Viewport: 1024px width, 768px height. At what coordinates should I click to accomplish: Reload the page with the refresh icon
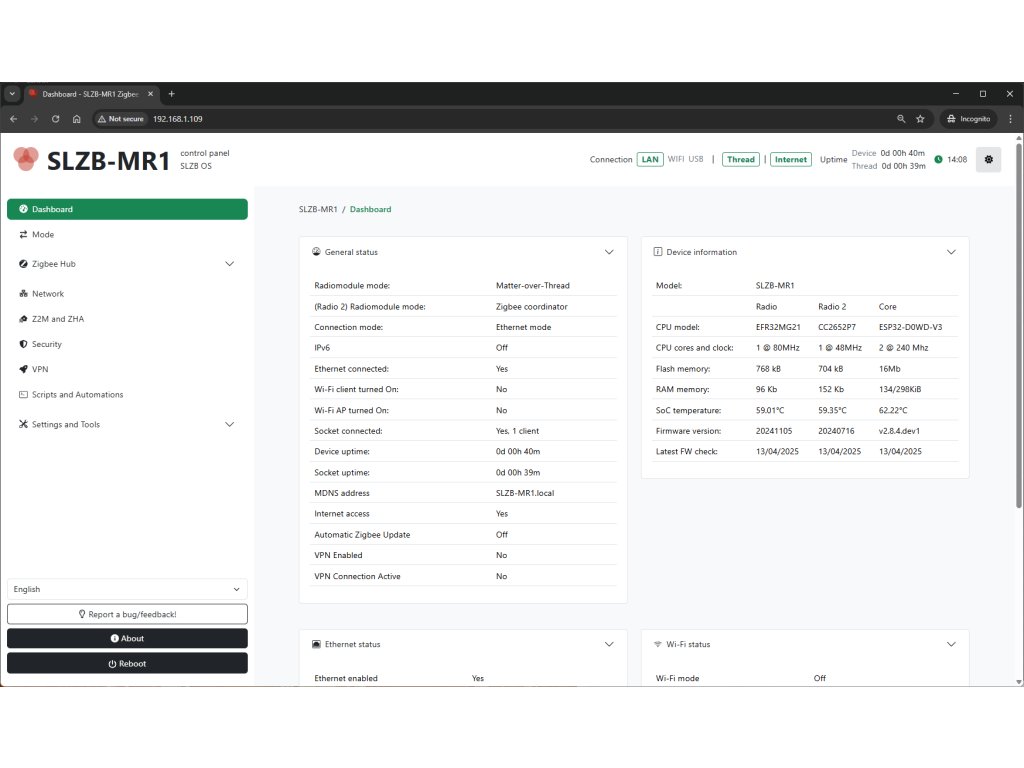(x=55, y=118)
